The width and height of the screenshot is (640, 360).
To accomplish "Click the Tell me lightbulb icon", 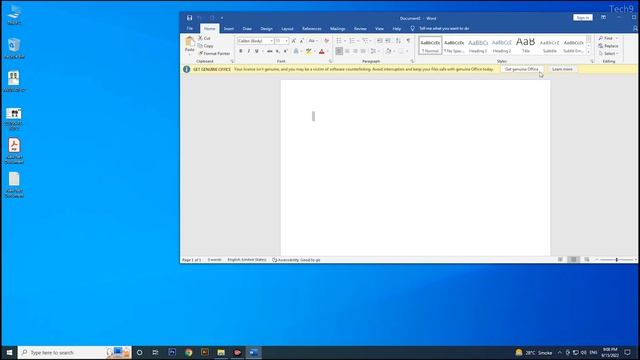I will (x=413, y=29).
